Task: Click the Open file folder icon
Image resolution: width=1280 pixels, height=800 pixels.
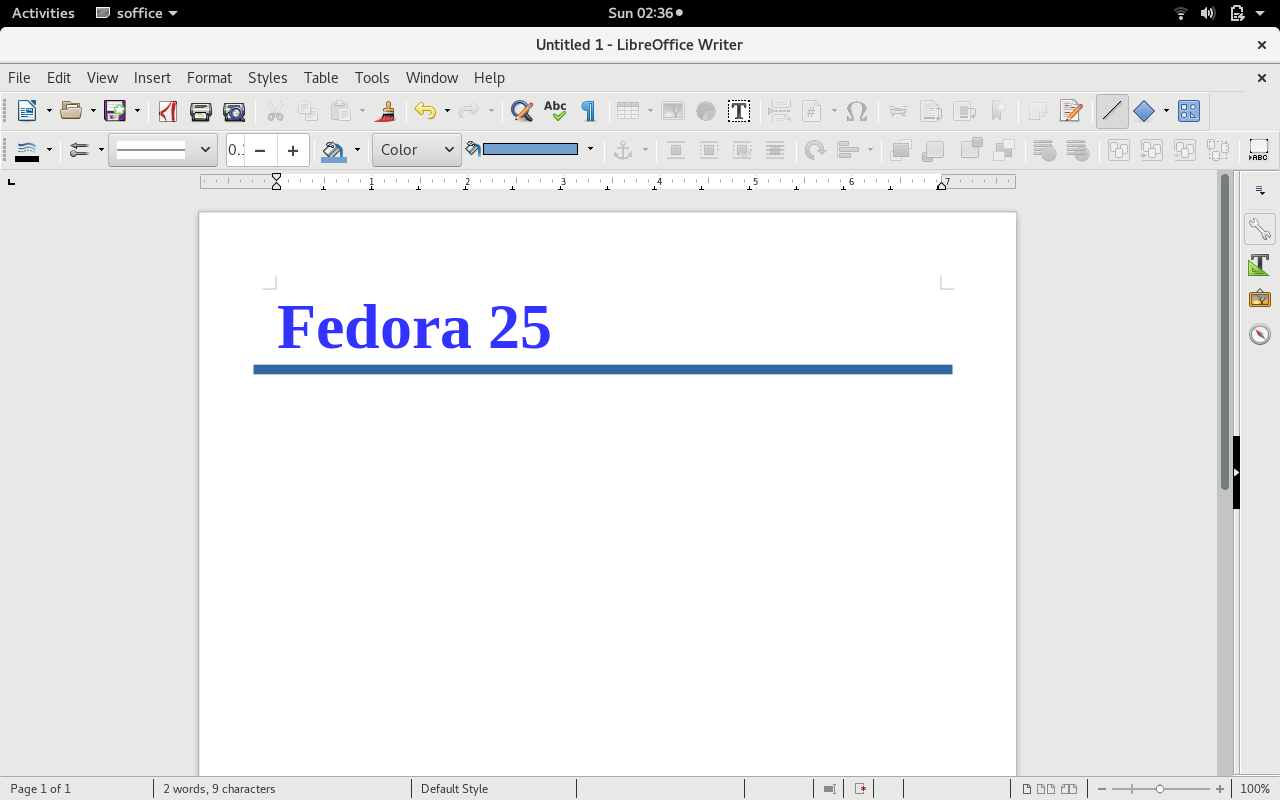Action: (71, 111)
